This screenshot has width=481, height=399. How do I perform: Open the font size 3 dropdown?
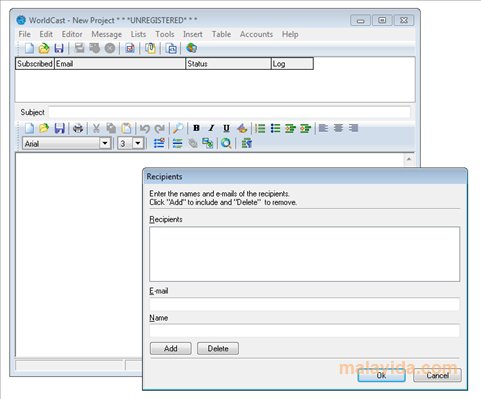point(138,144)
